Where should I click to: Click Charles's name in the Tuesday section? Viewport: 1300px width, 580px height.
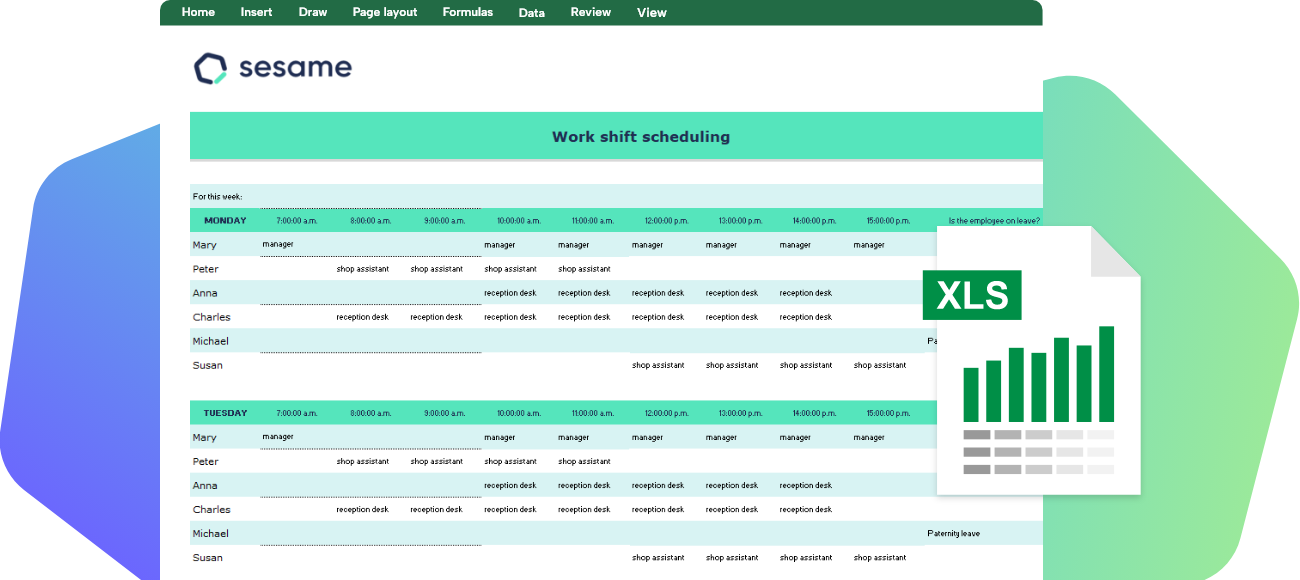211,510
